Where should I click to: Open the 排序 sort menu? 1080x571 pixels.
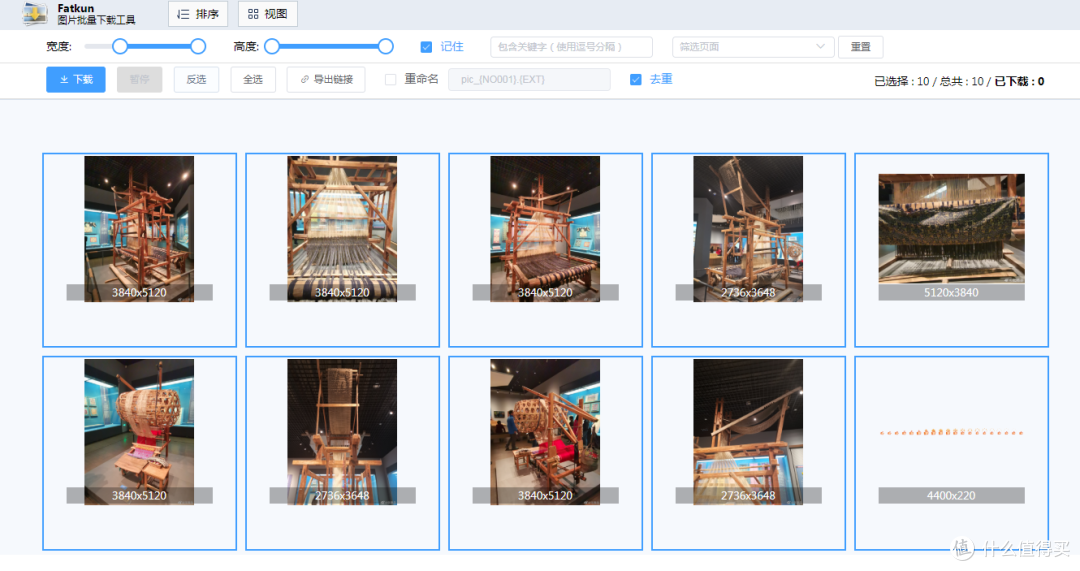click(198, 14)
